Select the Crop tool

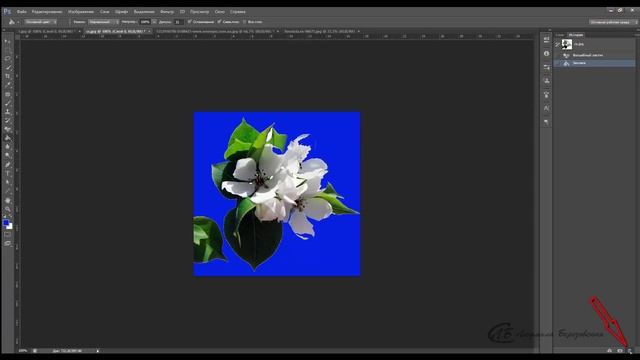(7, 76)
